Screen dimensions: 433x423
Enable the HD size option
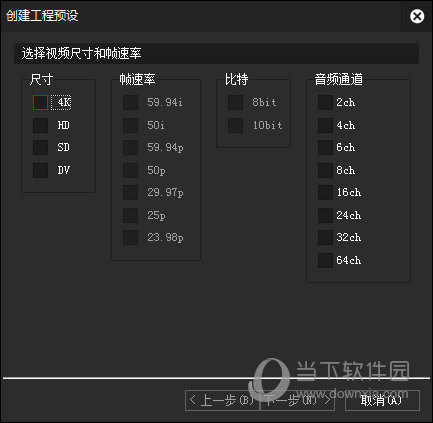pyautogui.click(x=40, y=125)
